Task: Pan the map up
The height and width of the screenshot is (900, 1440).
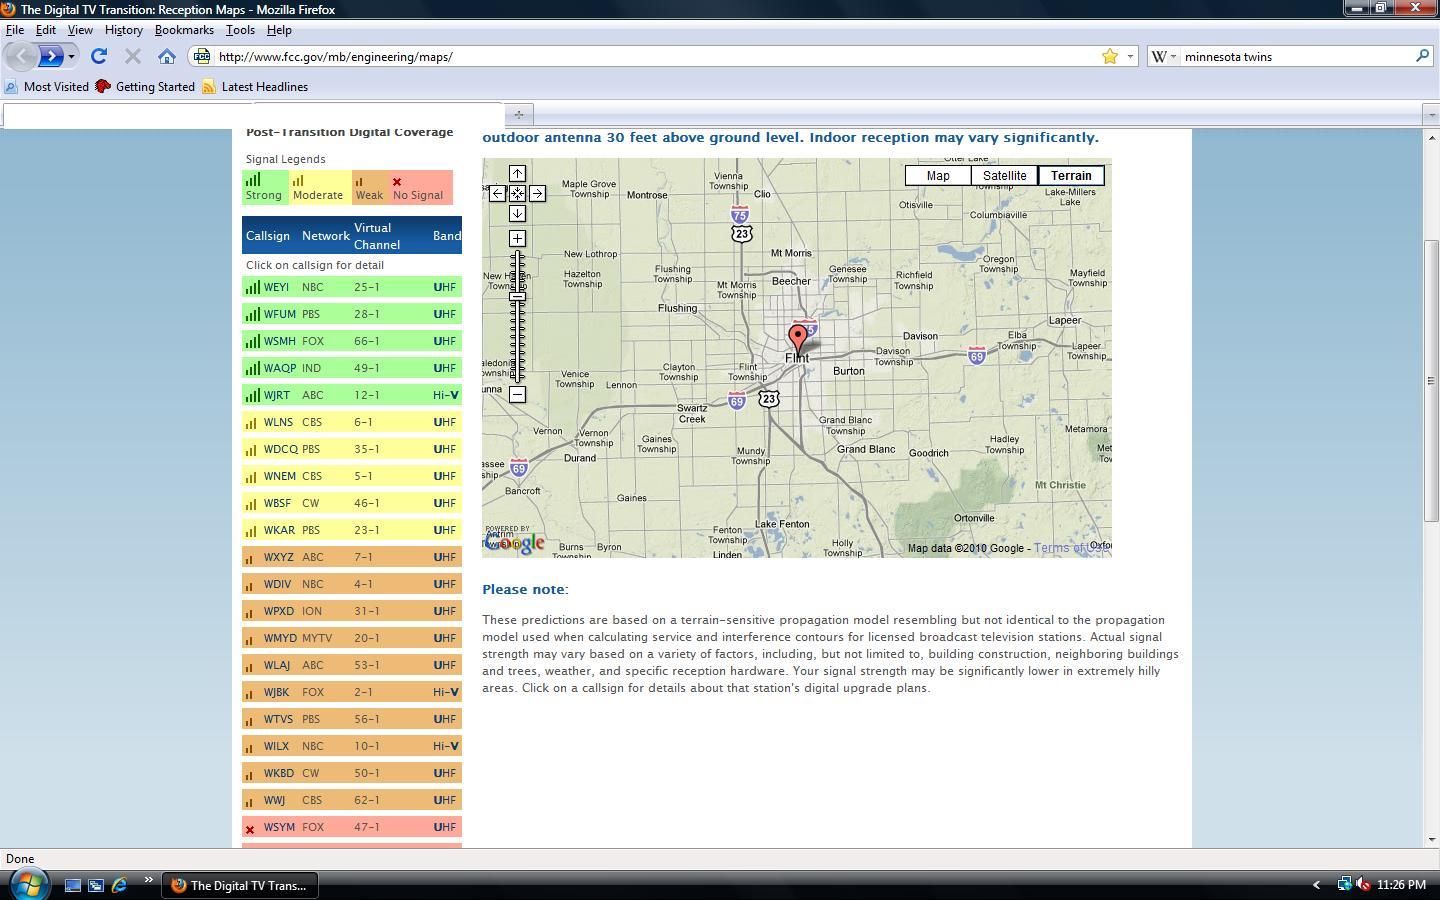Action: coord(517,174)
